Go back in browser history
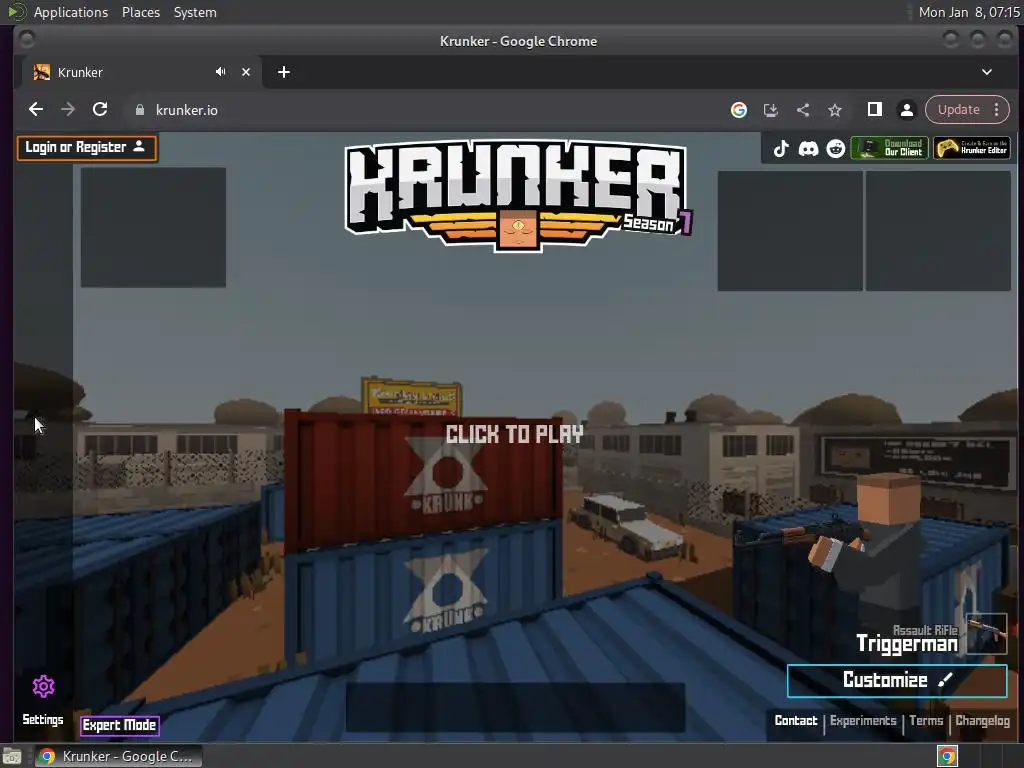This screenshot has width=1024, height=768. tap(36, 110)
